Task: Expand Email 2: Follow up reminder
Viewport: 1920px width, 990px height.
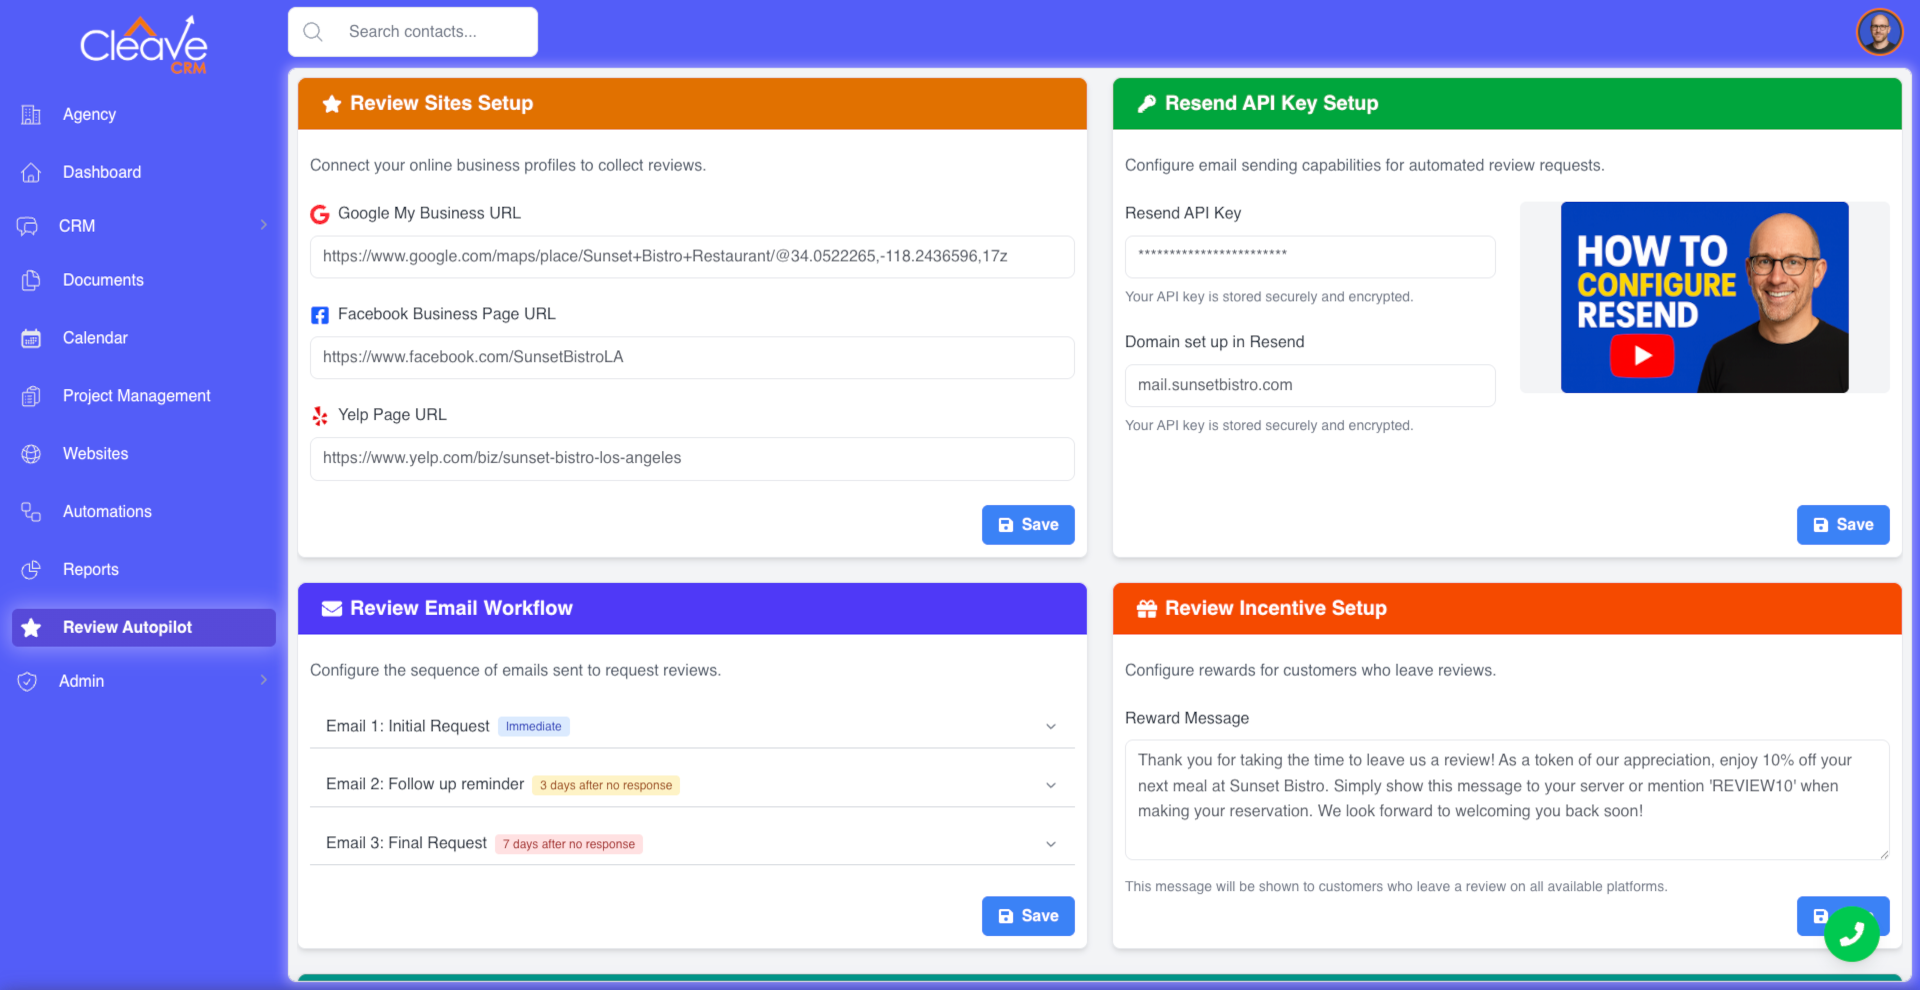Action: [x=1050, y=785]
